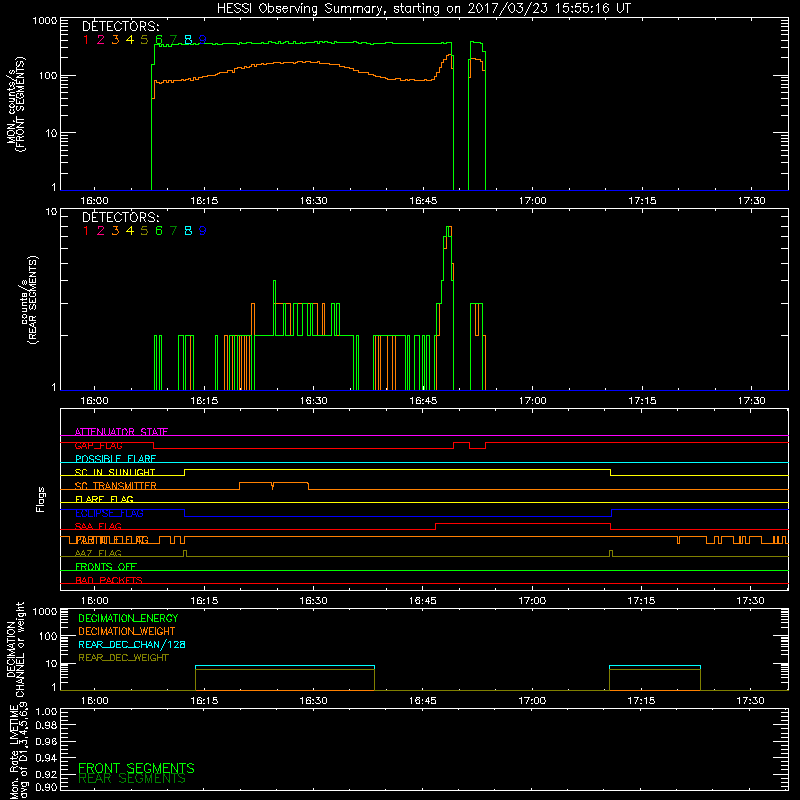Click the SAA_FLAG label

click(x=98, y=526)
